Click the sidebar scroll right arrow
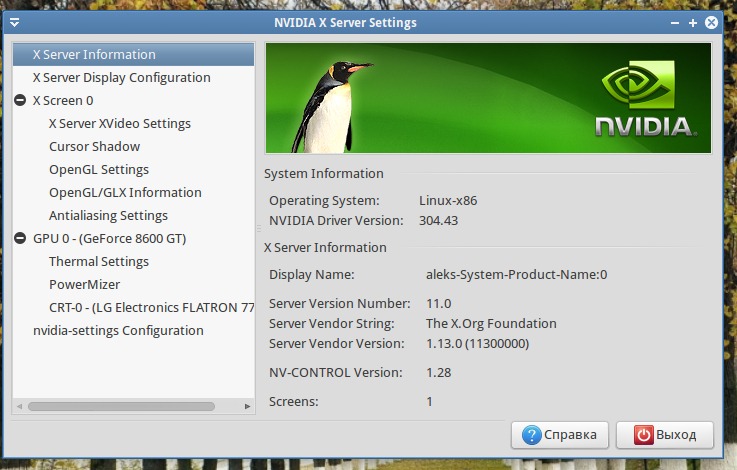 (247, 406)
